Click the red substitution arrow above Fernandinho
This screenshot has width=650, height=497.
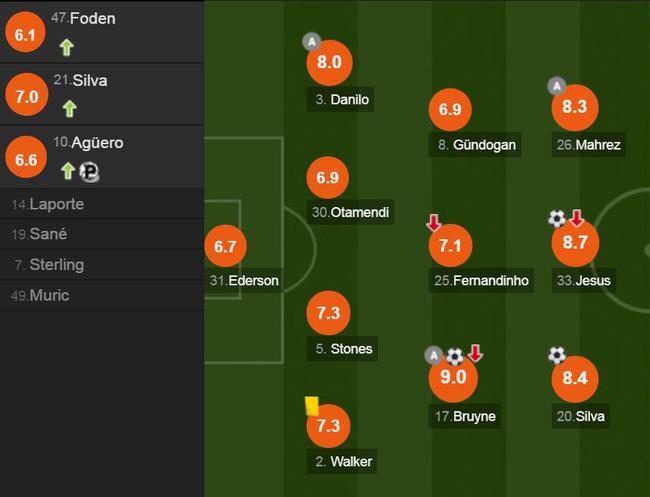[x=434, y=223]
